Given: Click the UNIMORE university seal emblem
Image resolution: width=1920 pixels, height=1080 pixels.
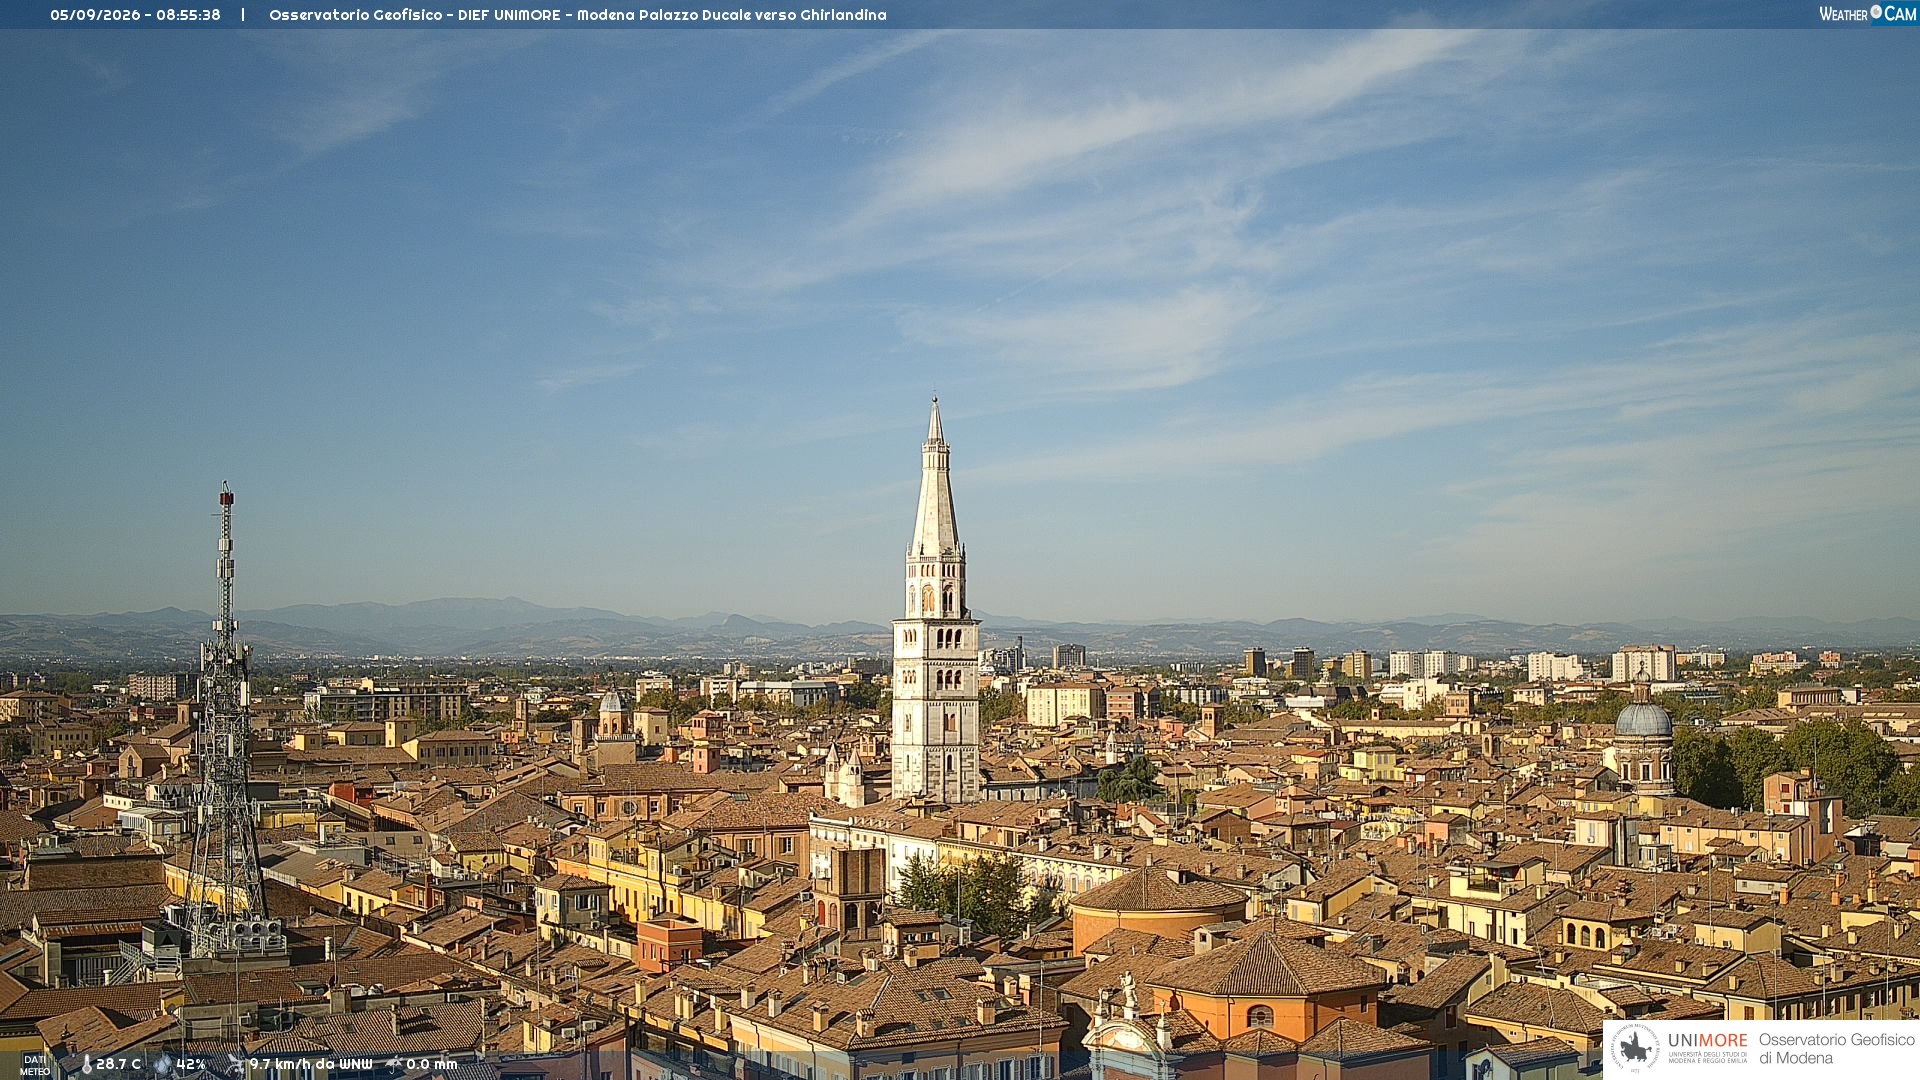Looking at the screenshot, I should [x=1635, y=1048].
